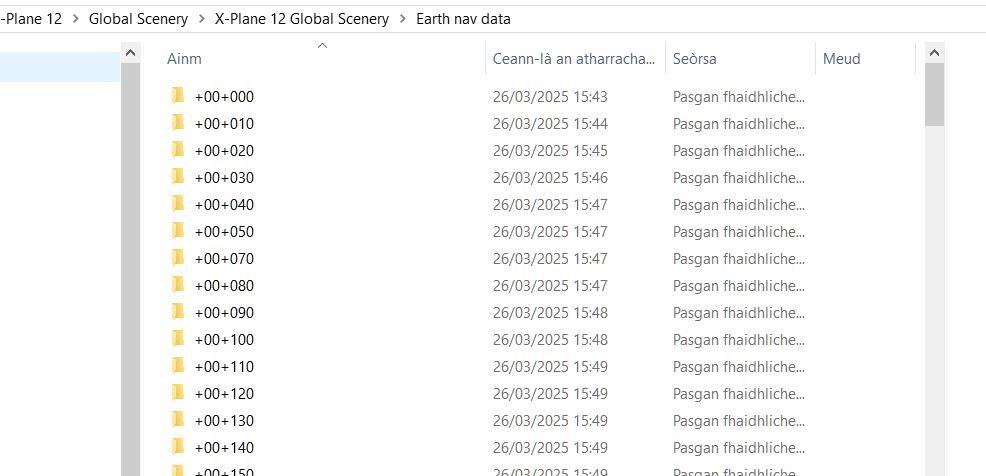Navigate to X-Plane 12 Global Scenery breadcrumb
Viewport: 986px width, 476px height.
click(x=301, y=19)
